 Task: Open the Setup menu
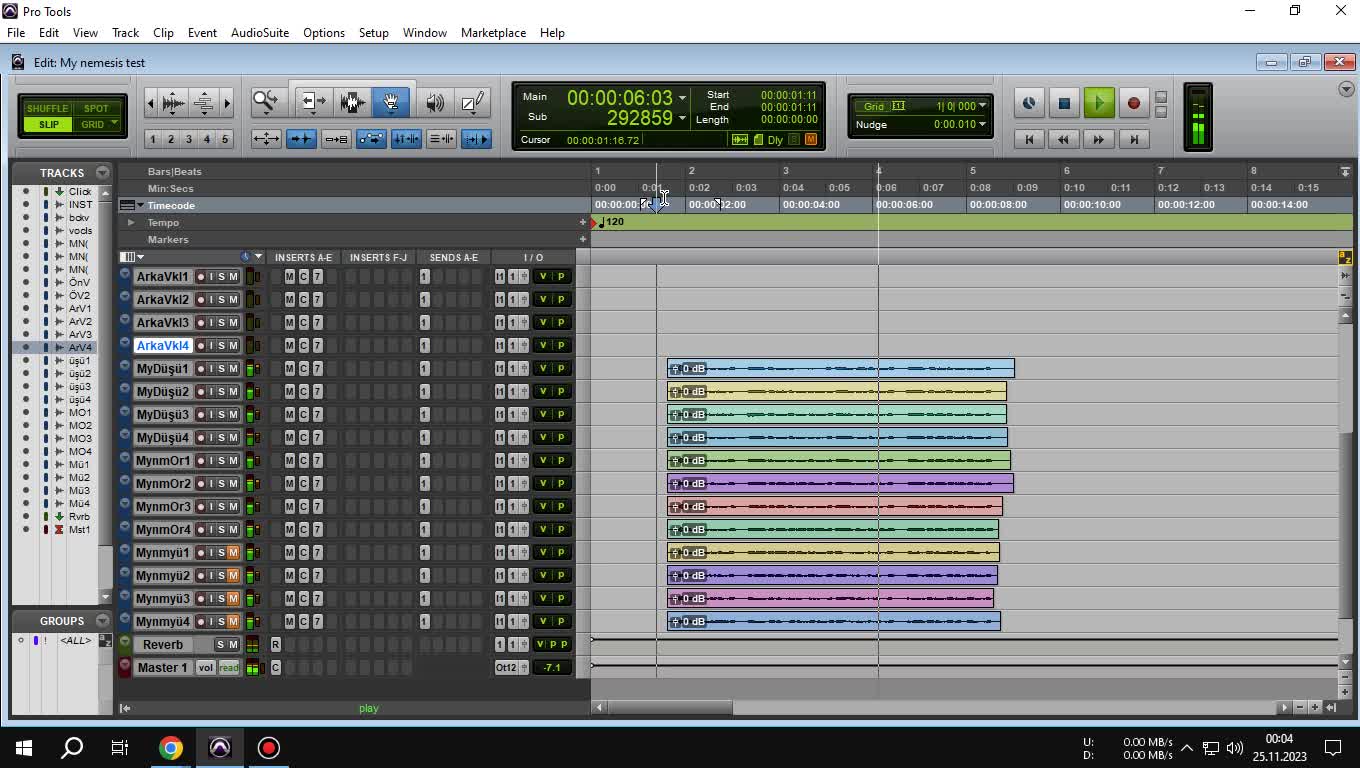tap(373, 33)
